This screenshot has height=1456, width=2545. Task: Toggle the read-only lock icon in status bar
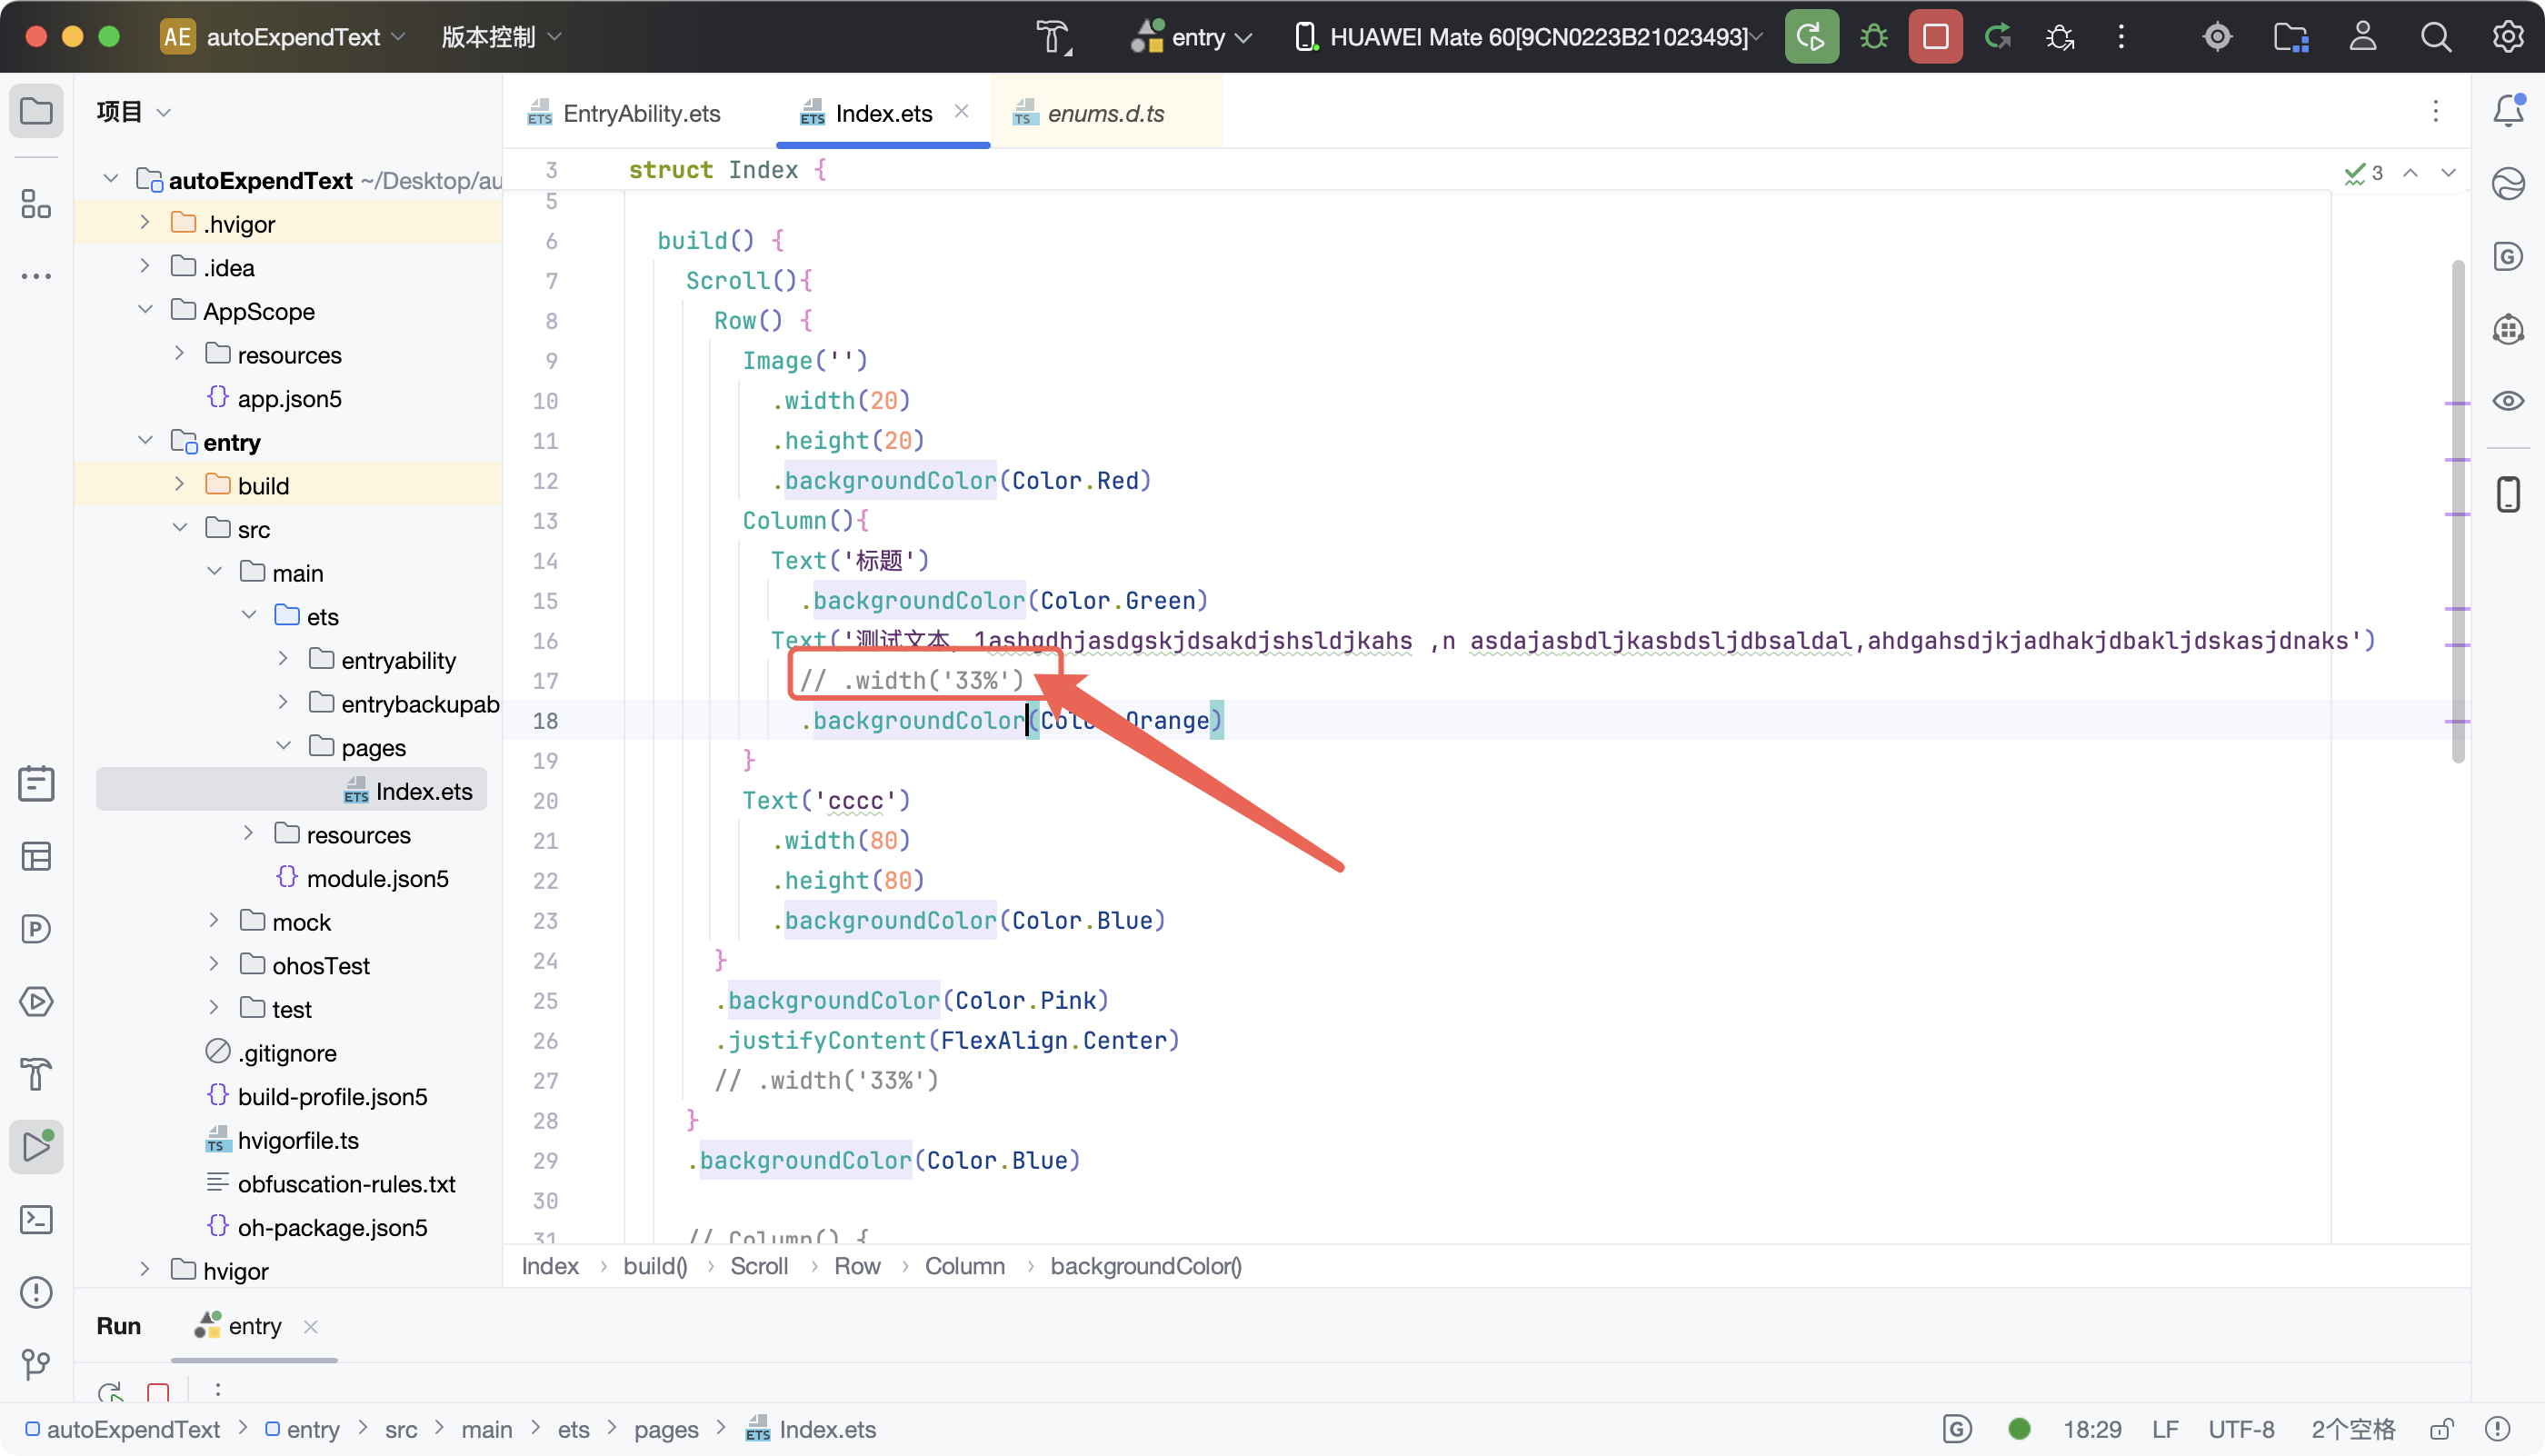click(2442, 1429)
